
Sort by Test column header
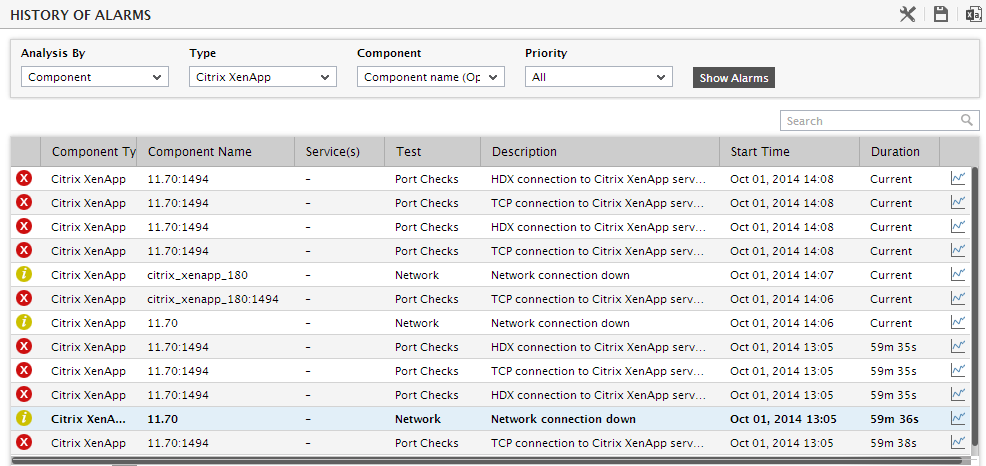pyautogui.click(x=433, y=152)
